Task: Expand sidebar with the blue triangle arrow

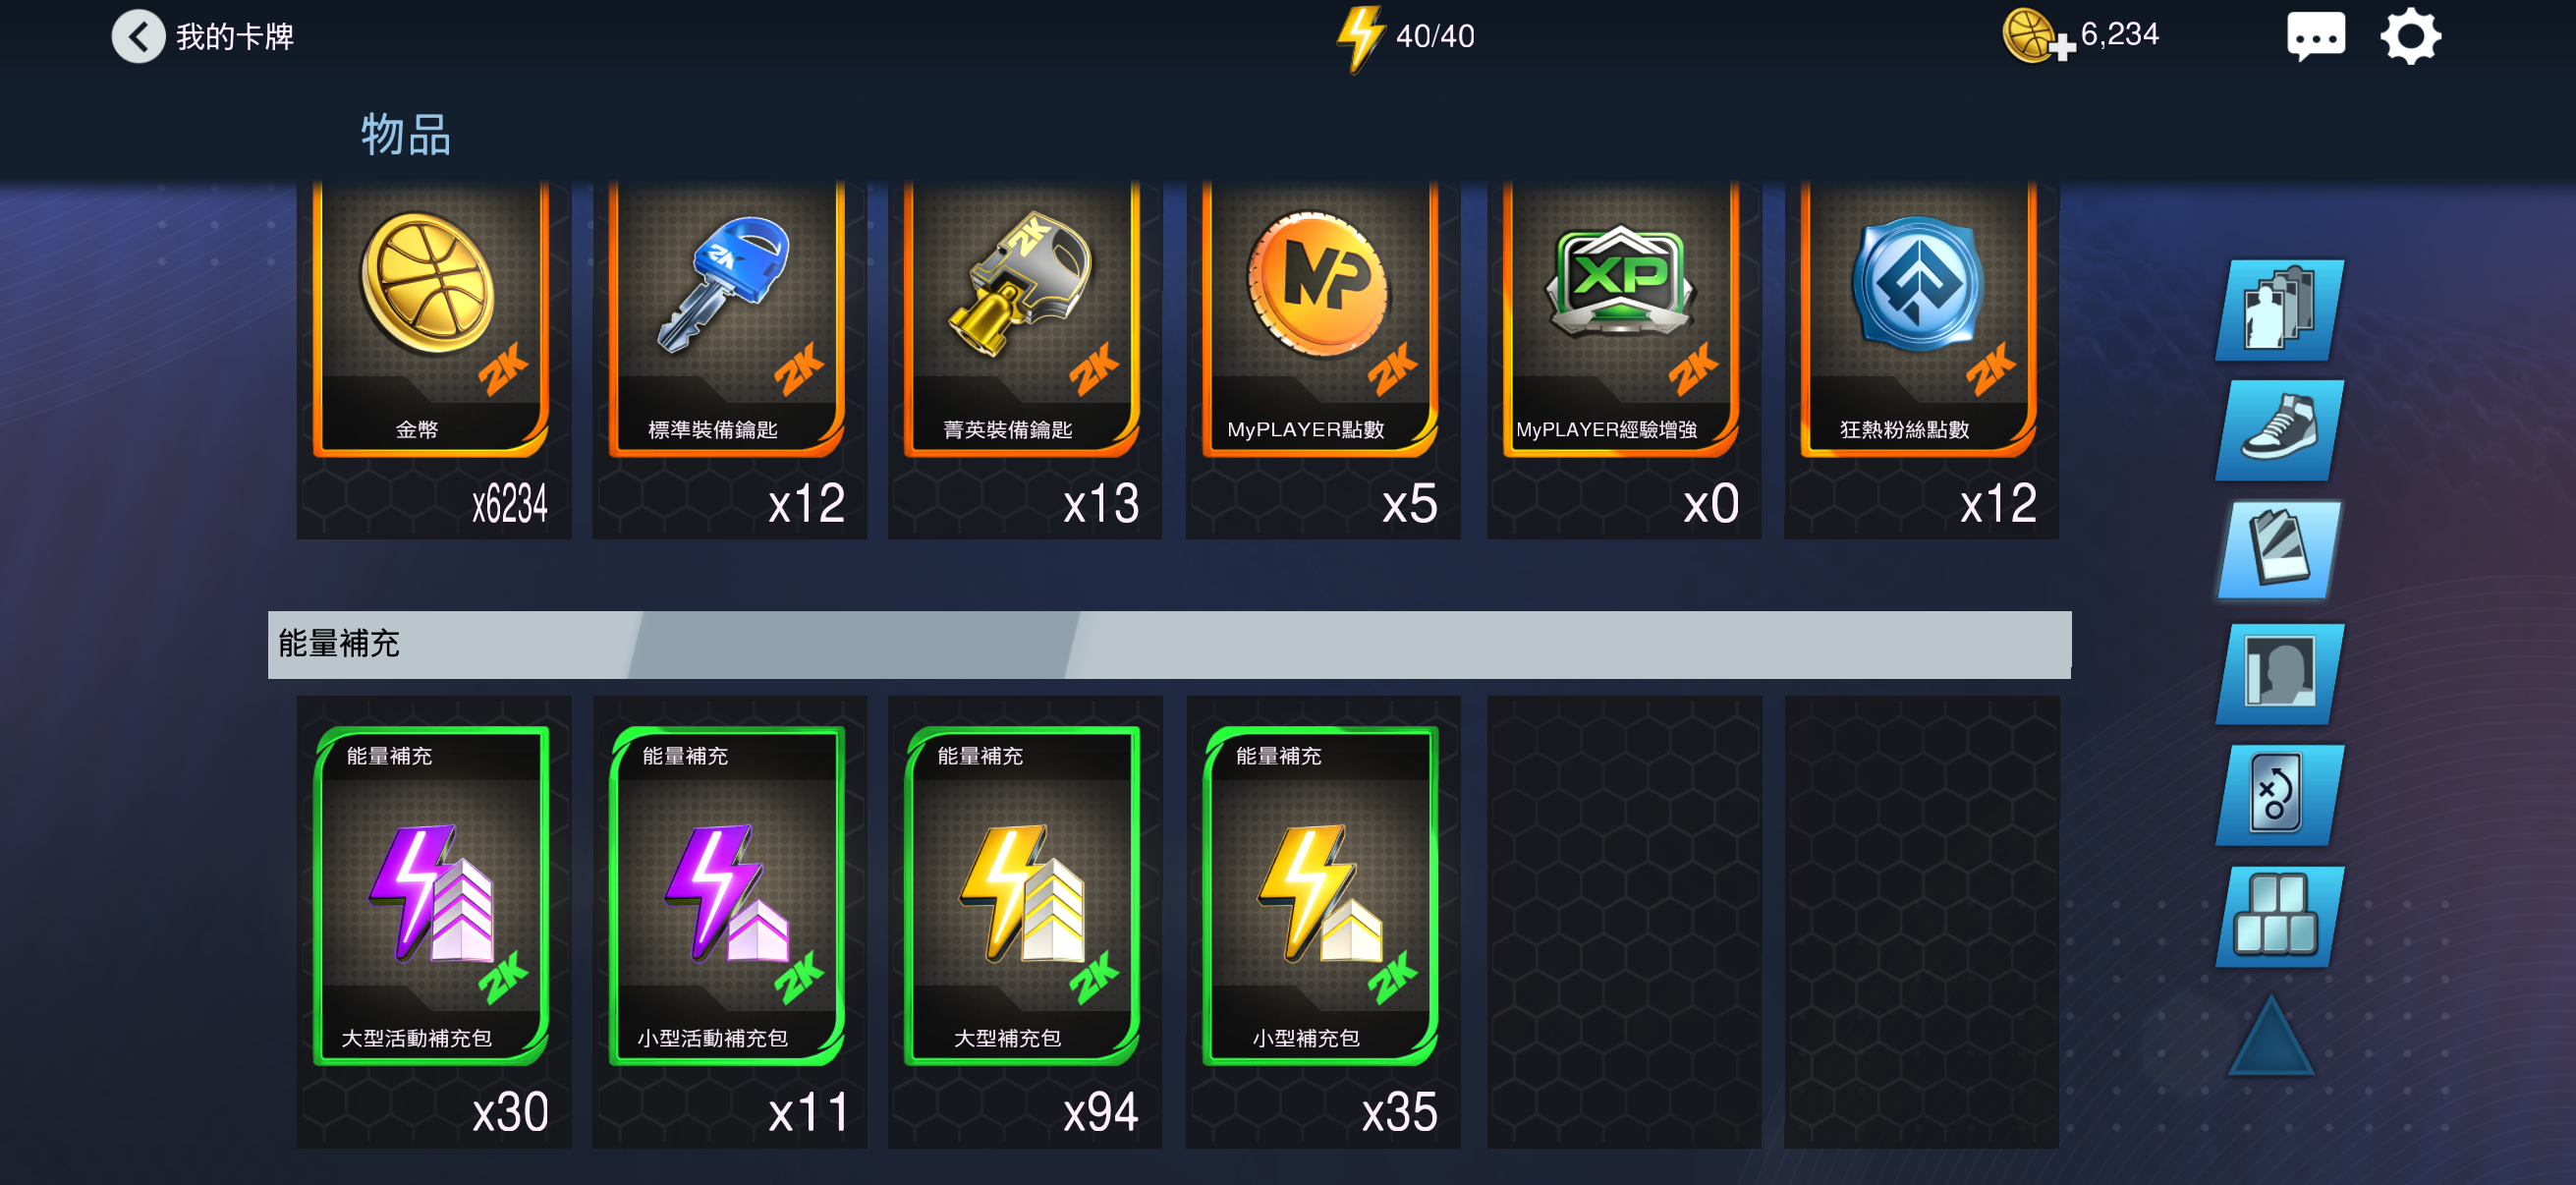Action: pyautogui.click(x=2271, y=1036)
